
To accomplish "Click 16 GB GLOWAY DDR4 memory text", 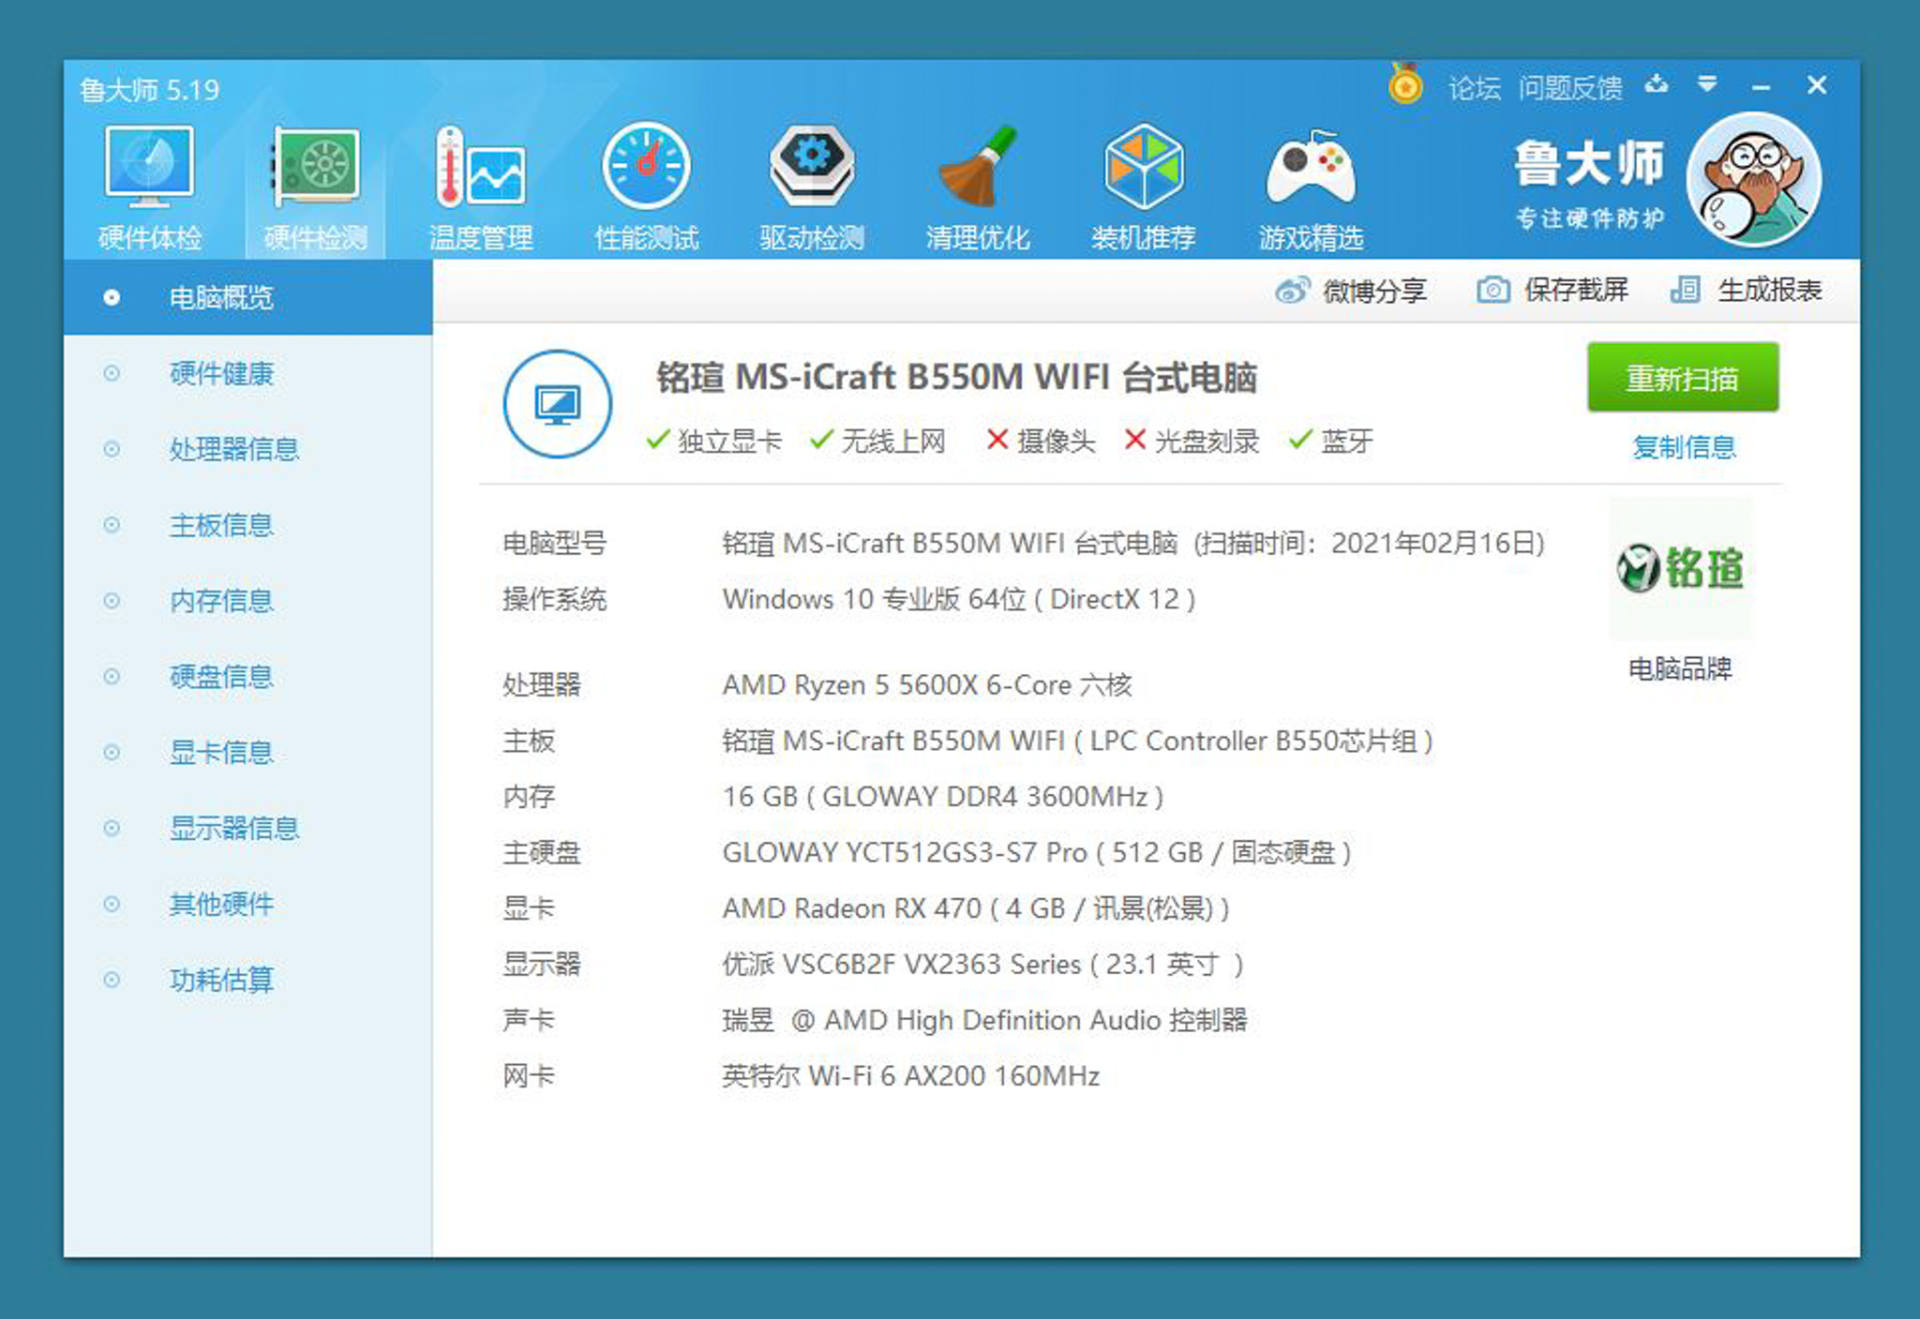I will (943, 797).
